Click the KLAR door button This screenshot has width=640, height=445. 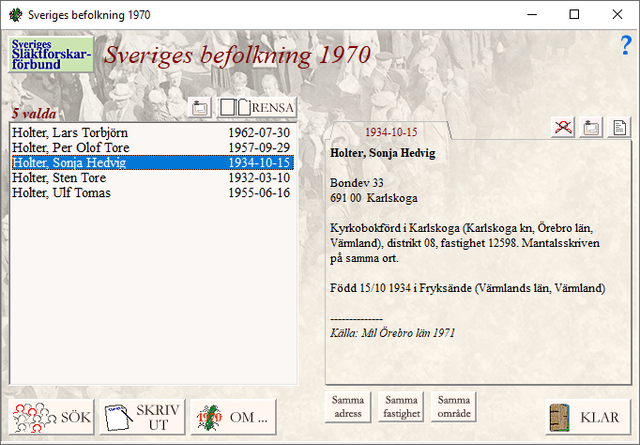coord(588,417)
